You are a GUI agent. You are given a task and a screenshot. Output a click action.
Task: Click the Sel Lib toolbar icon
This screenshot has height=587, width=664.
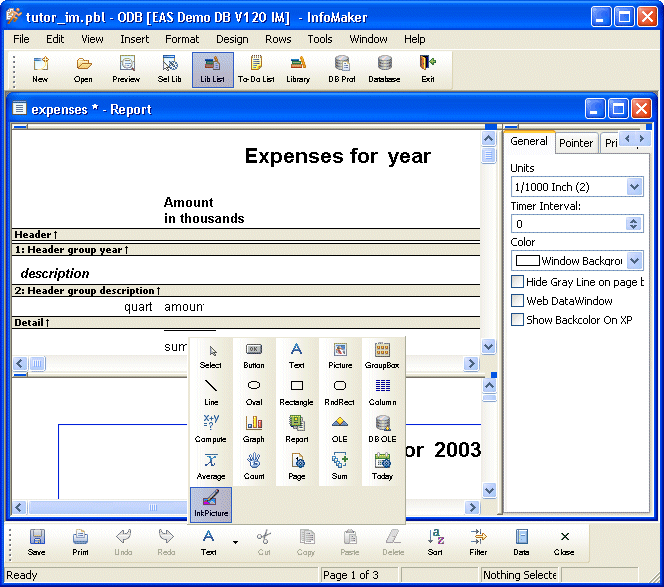pyautogui.click(x=169, y=70)
